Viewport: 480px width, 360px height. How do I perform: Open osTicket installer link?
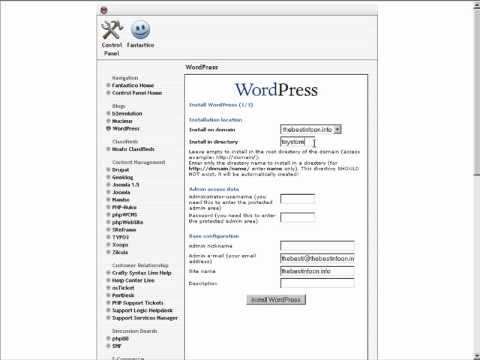(x=123, y=288)
